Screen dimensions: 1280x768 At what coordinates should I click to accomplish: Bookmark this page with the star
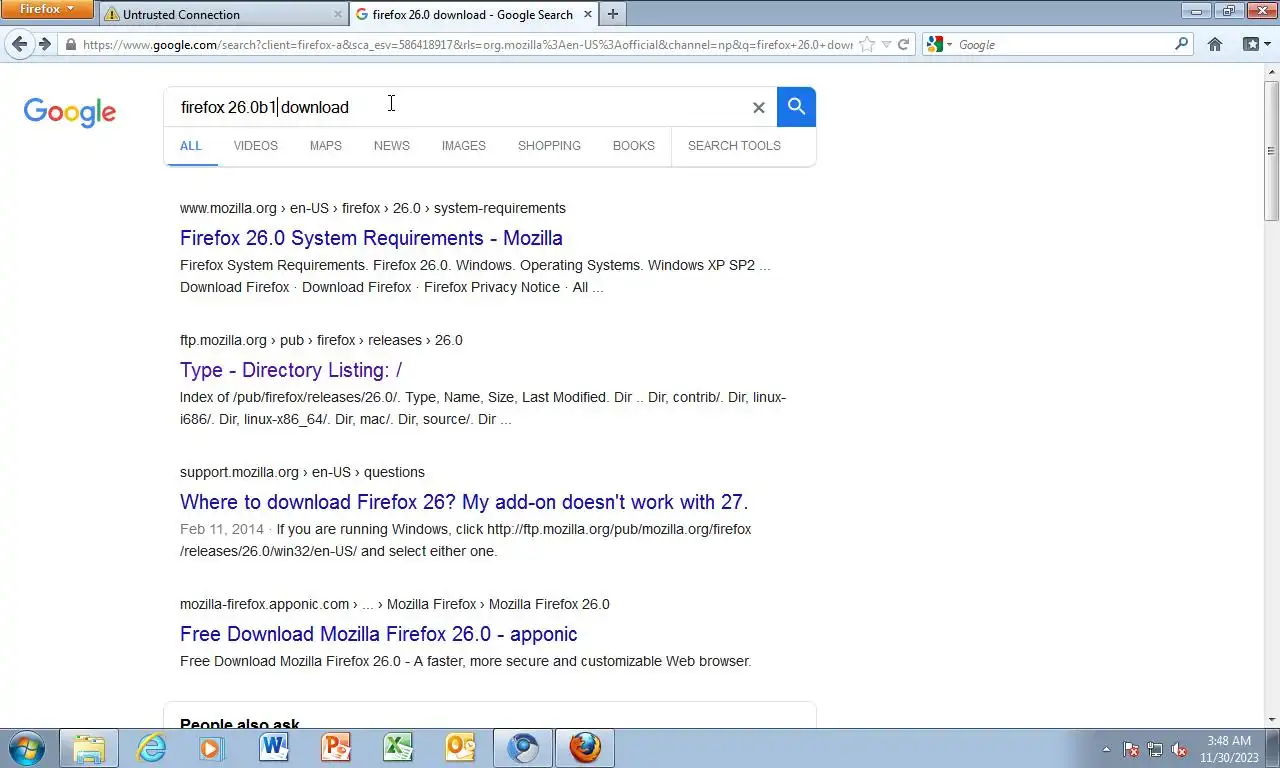(x=867, y=45)
